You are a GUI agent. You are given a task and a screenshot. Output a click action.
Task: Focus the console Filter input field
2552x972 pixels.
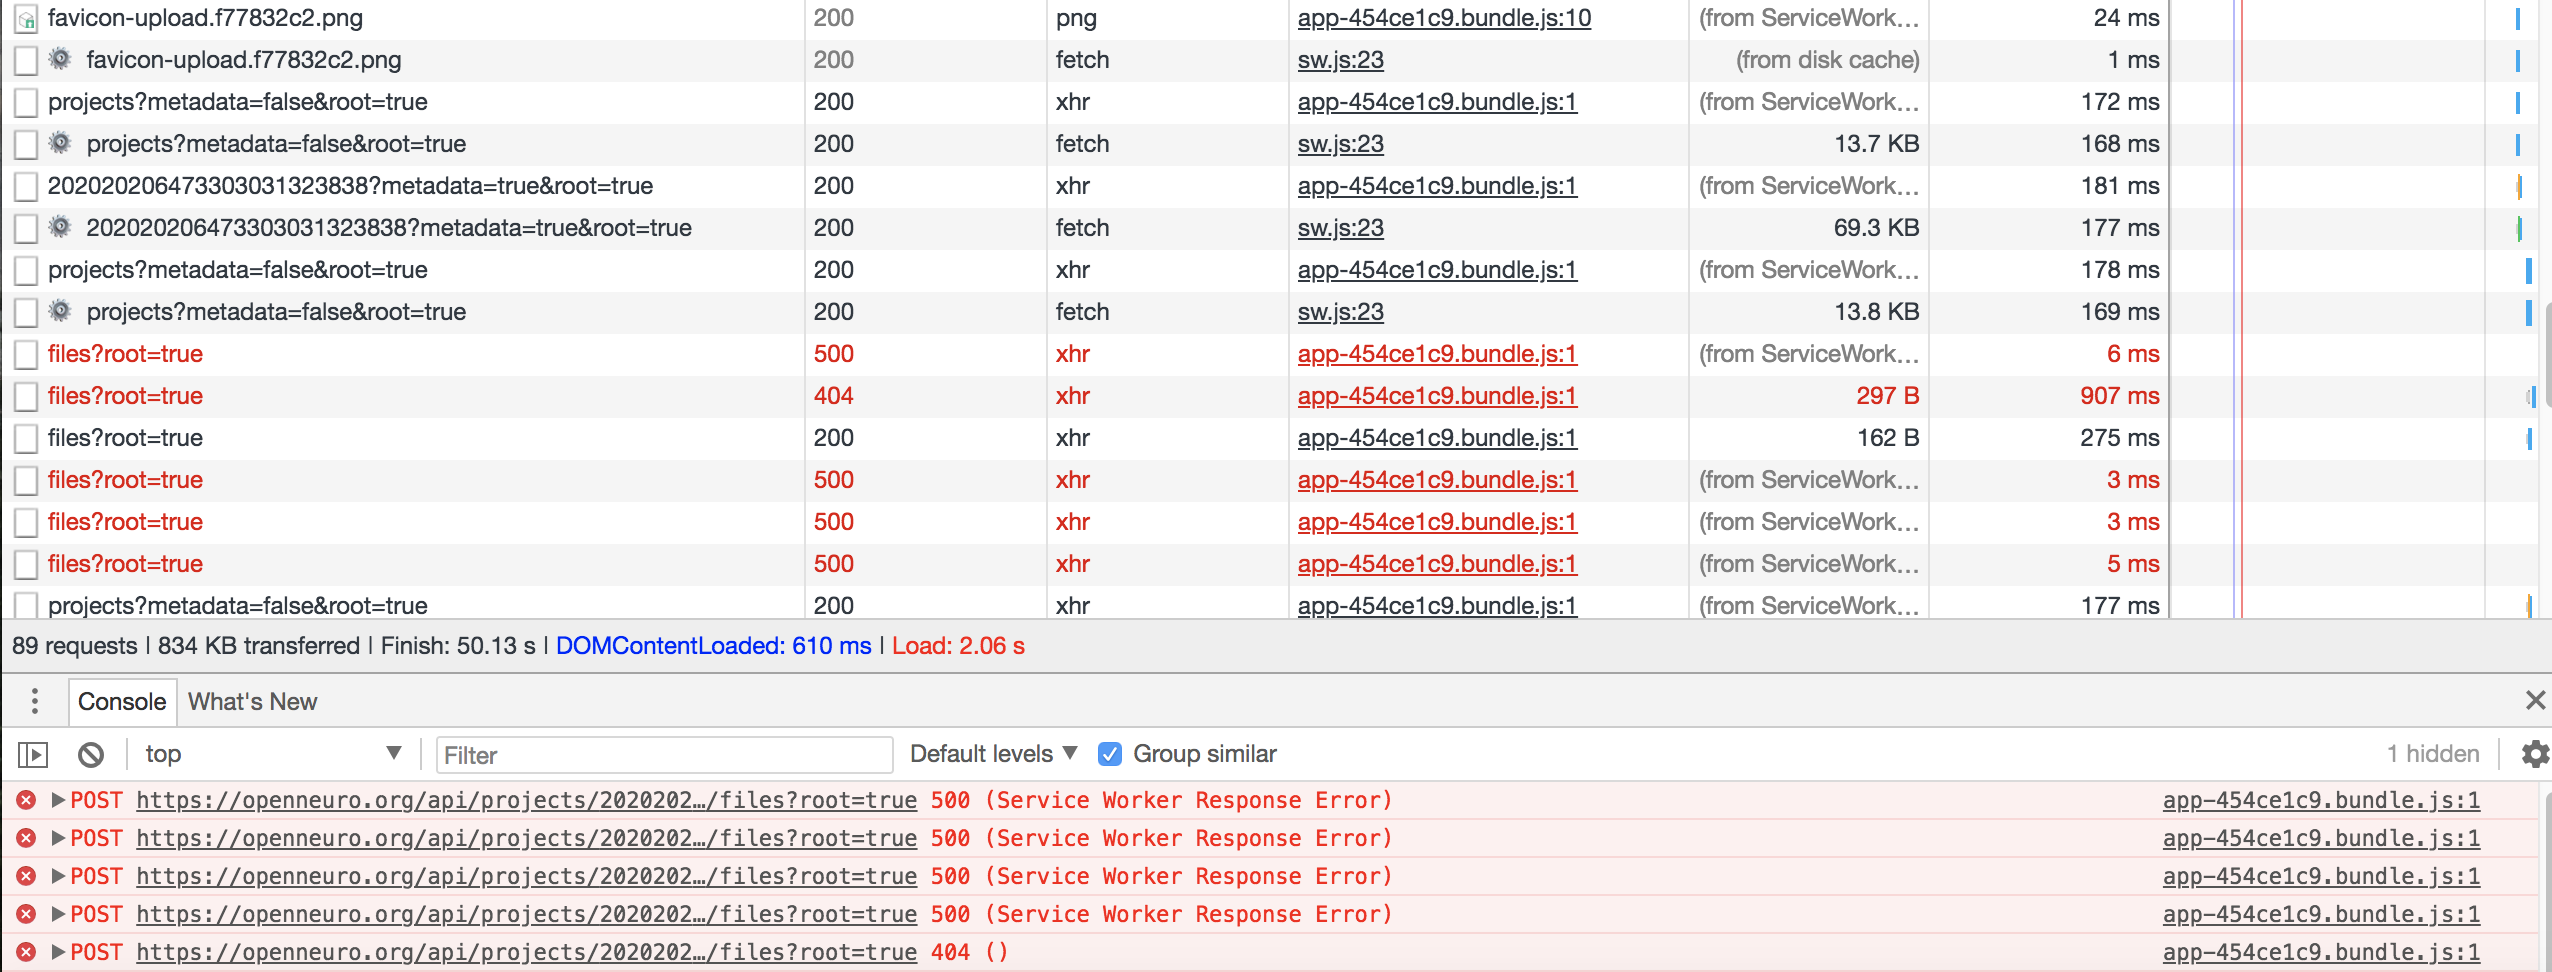click(664, 755)
